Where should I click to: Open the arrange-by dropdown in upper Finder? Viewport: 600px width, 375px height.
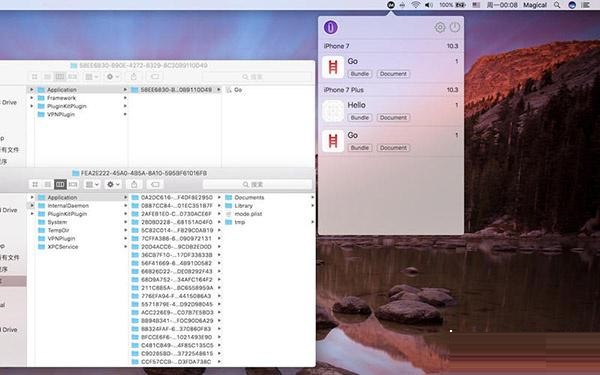click(91, 77)
